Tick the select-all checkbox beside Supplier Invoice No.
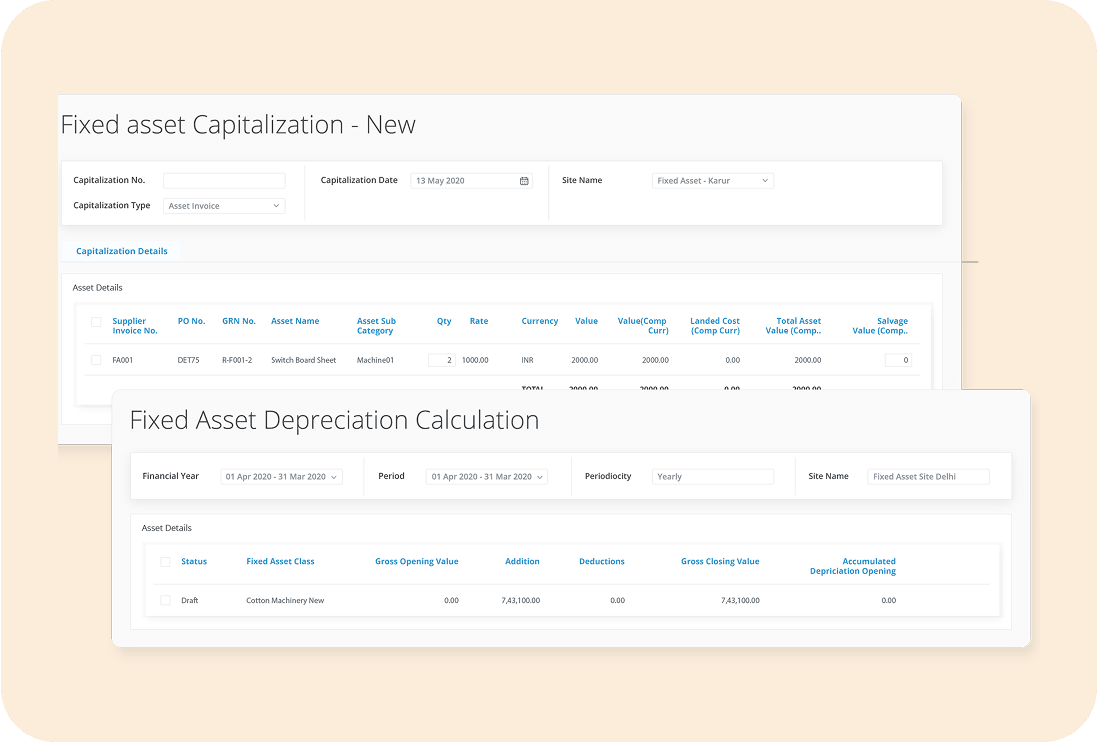The width and height of the screenshot is (1097, 742). pyautogui.click(x=96, y=322)
